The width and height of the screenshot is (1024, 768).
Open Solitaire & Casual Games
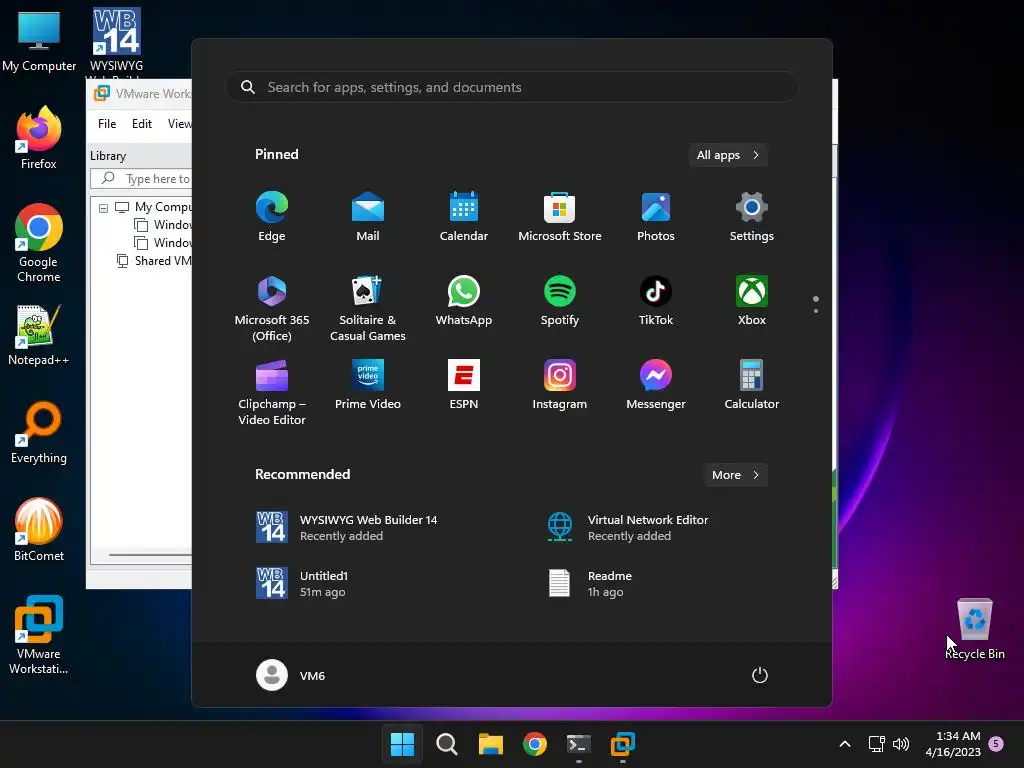pos(368,308)
